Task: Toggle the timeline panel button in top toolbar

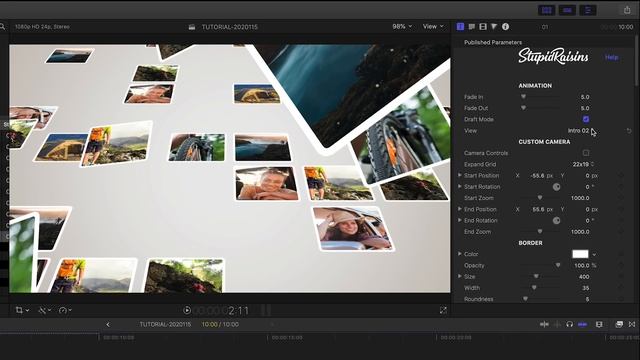Action: click(x=567, y=10)
